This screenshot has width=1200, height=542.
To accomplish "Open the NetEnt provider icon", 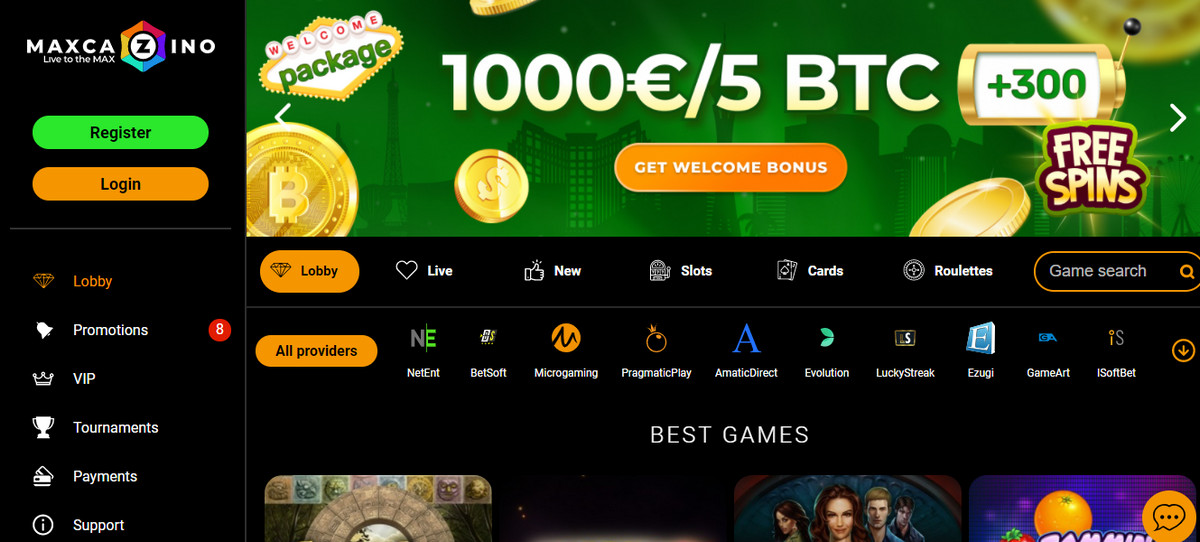I will pyautogui.click(x=423, y=338).
